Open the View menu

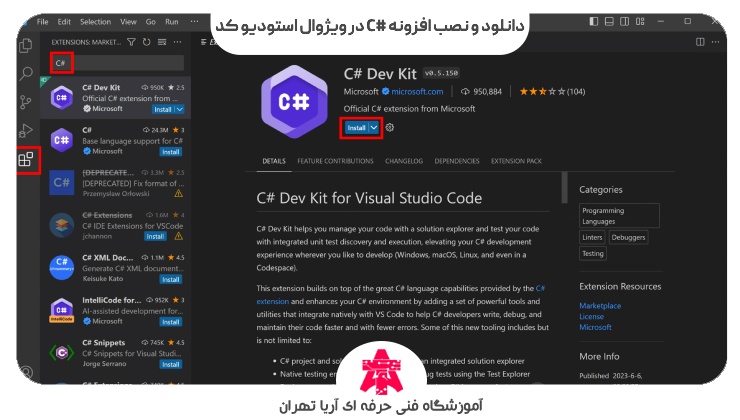[128, 22]
